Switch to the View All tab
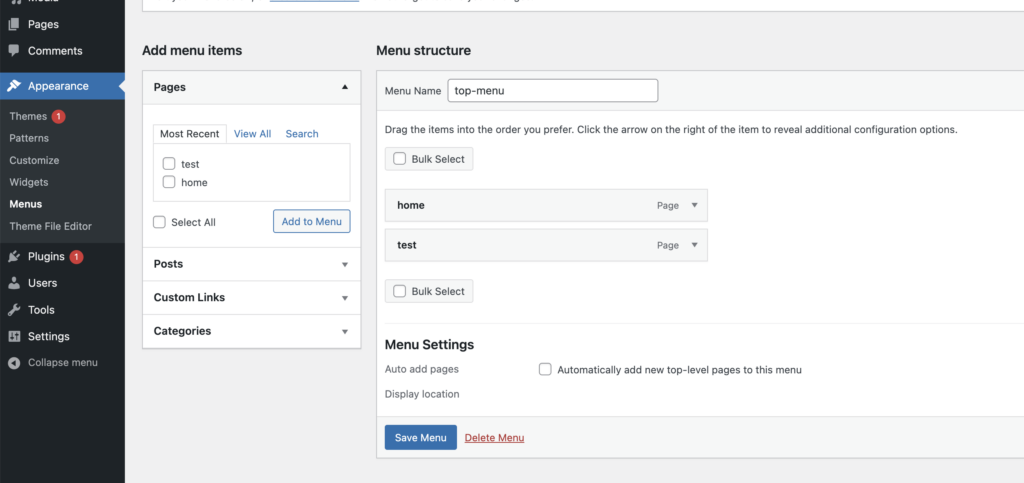This screenshot has height=483, width=1024. pos(252,134)
